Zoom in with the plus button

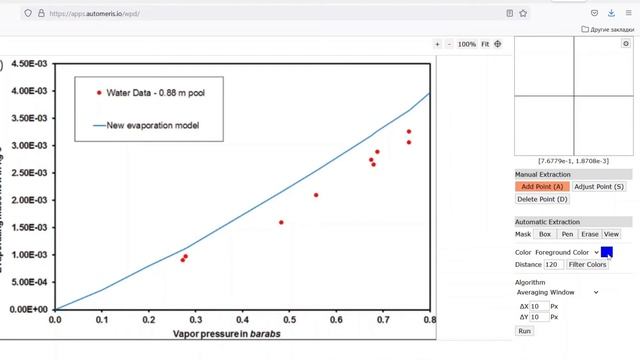(437, 44)
